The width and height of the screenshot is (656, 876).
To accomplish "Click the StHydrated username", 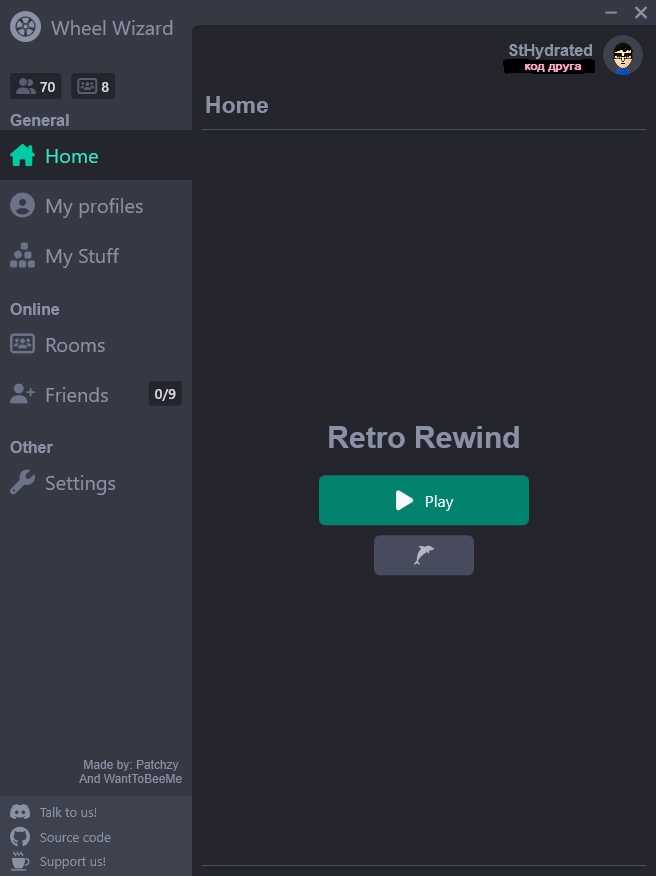I will [x=550, y=50].
